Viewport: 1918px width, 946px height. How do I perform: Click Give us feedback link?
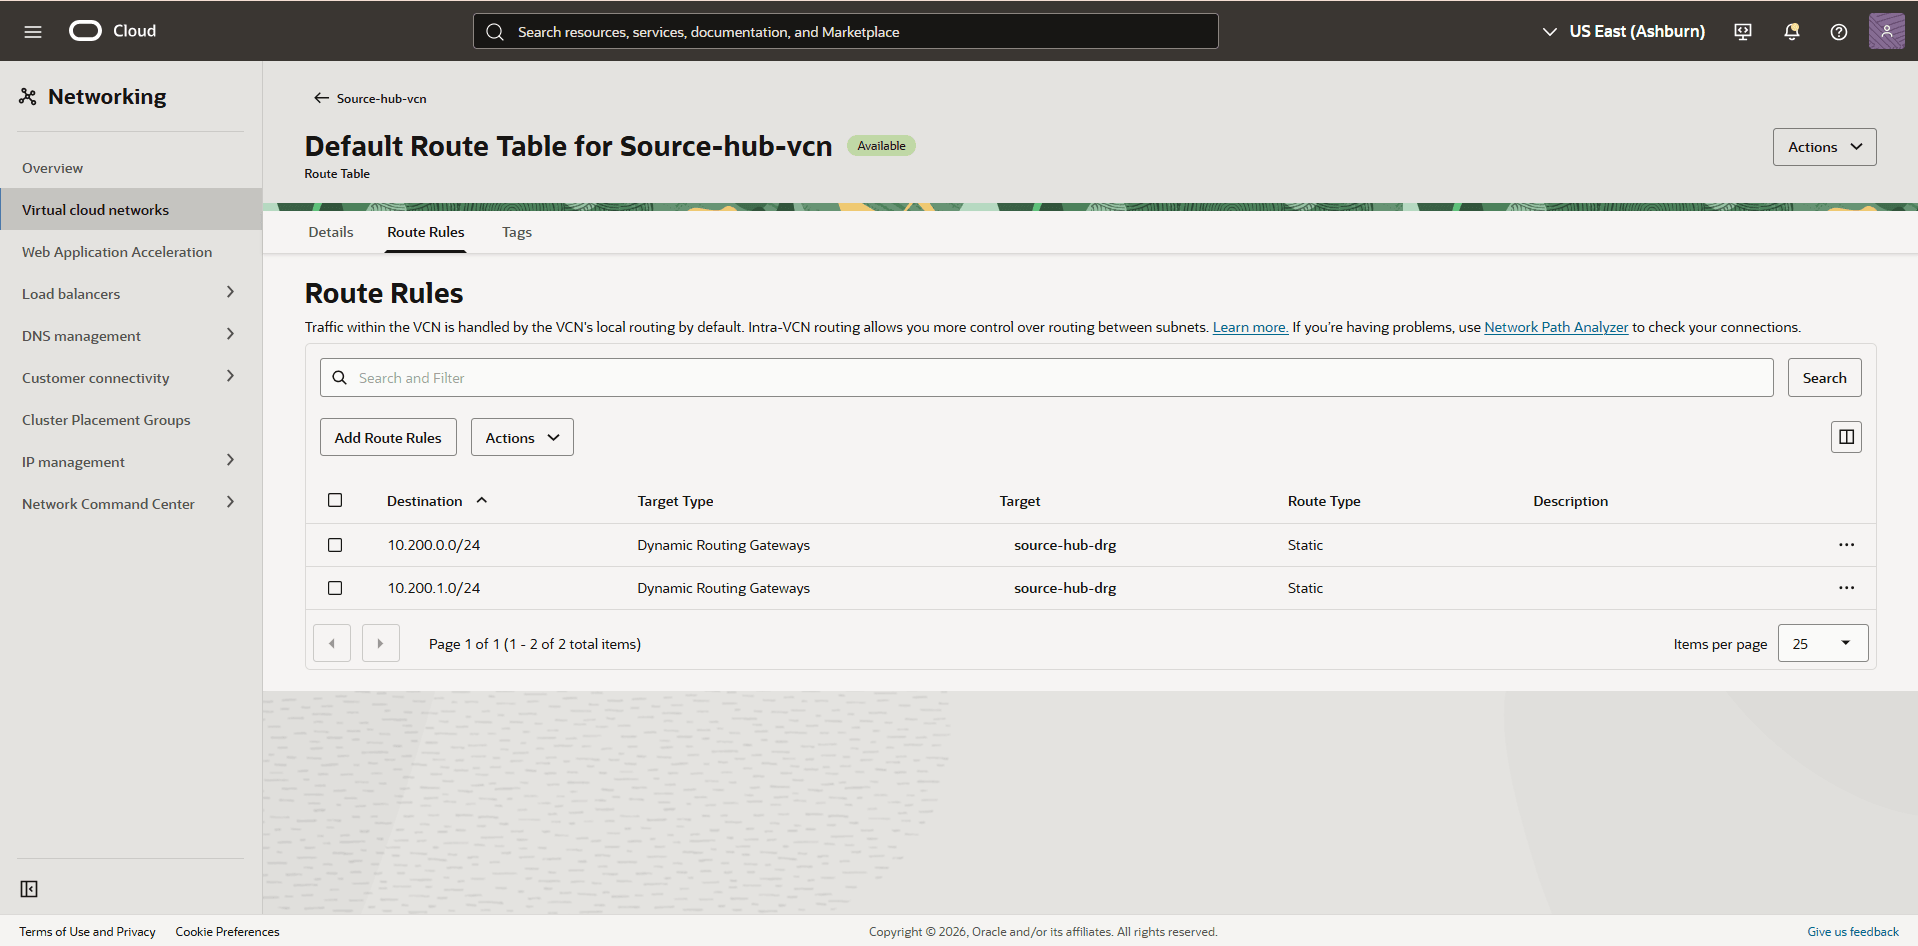[x=1852, y=931]
